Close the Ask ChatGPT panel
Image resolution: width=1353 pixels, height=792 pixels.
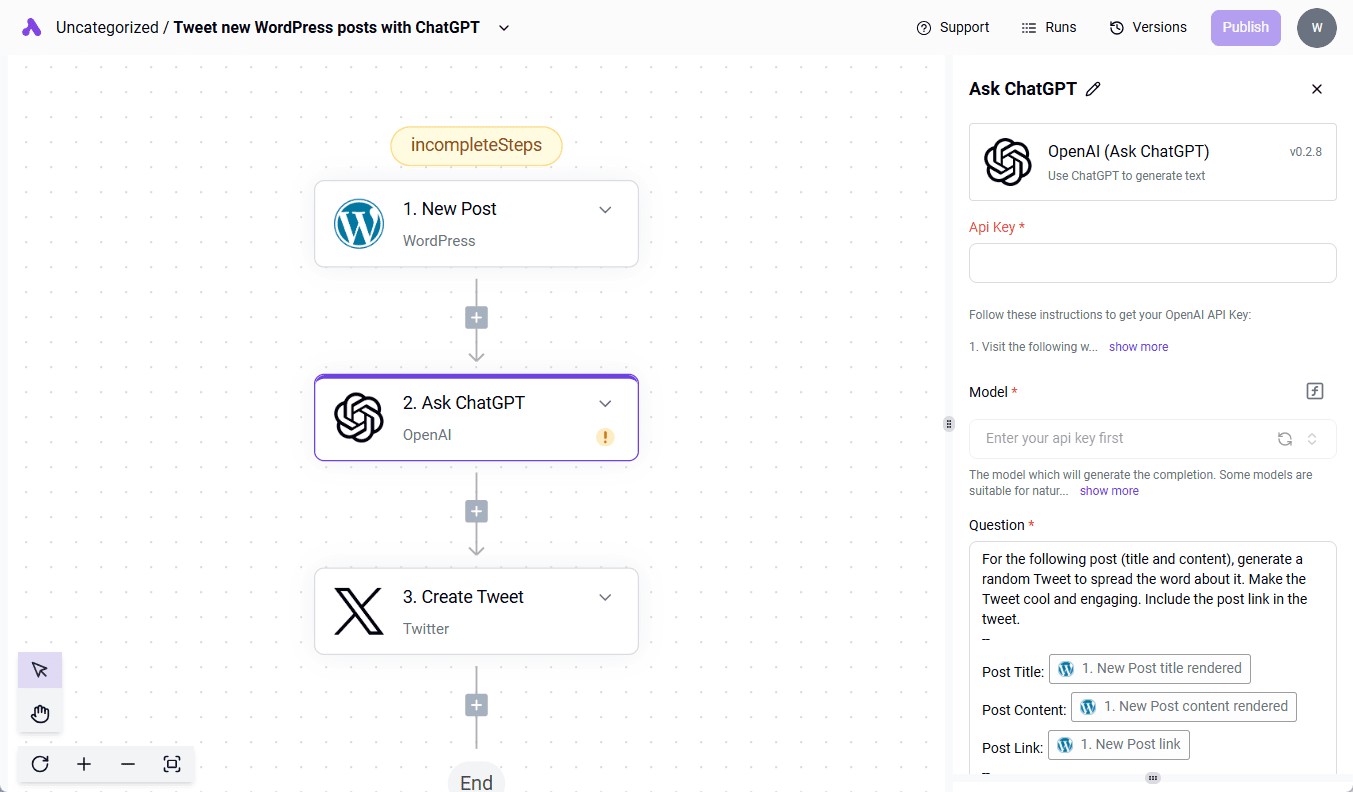(x=1317, y=89)
